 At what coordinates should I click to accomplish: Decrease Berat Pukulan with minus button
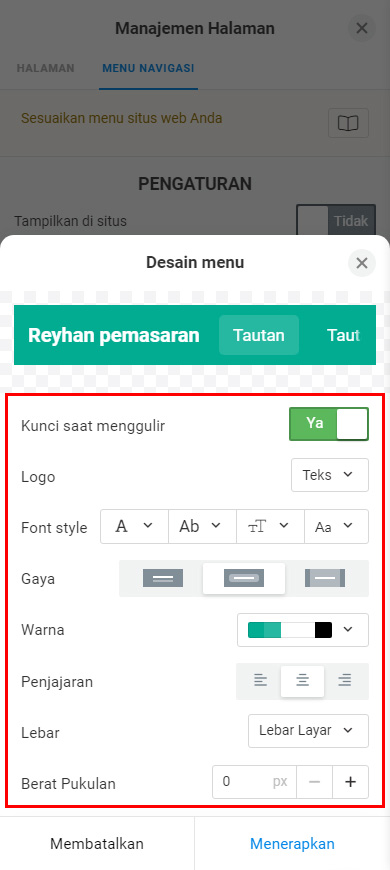click(x=315, y=782)
